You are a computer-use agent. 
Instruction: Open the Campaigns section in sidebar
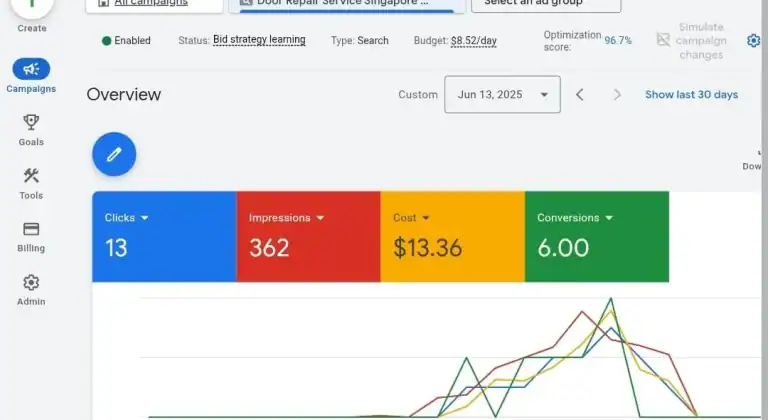(31, 70)
